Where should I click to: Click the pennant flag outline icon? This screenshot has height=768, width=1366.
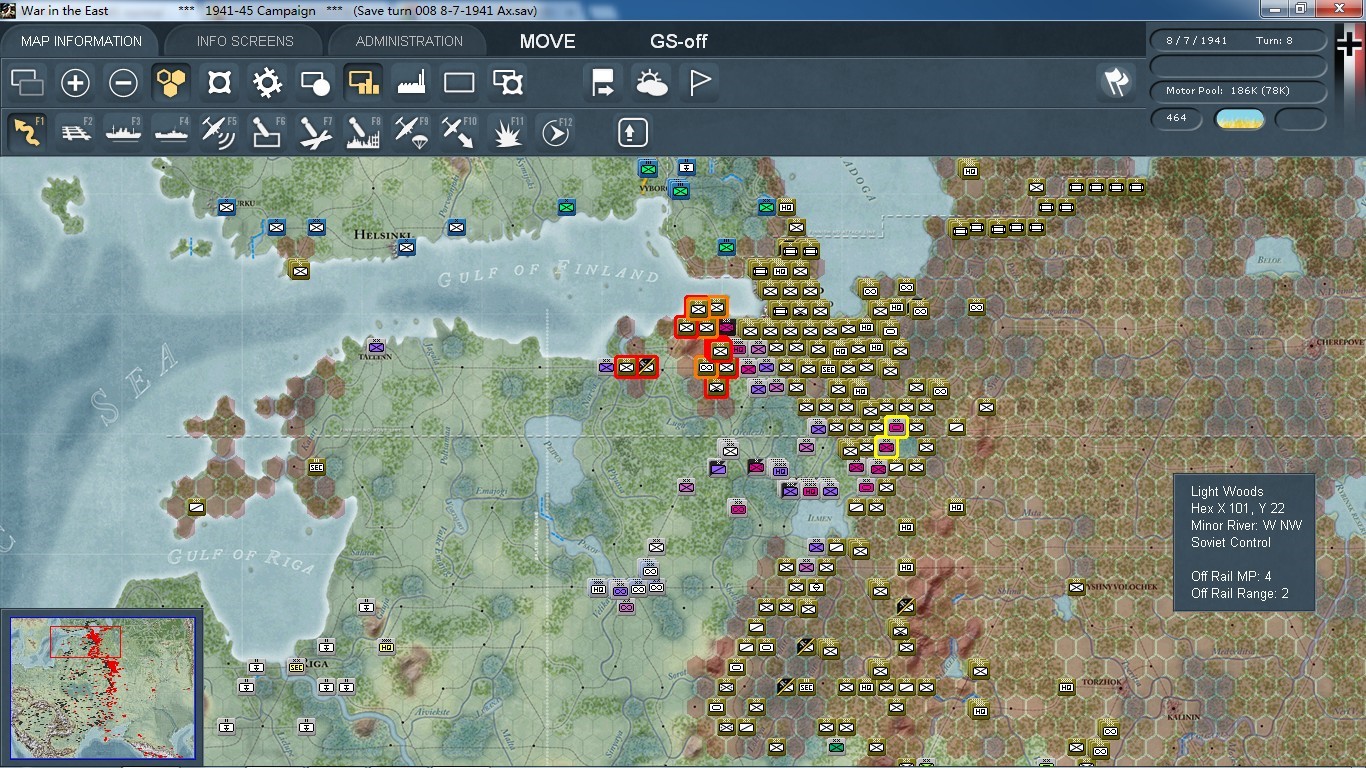pyautogui.click(x=699, y=82)
